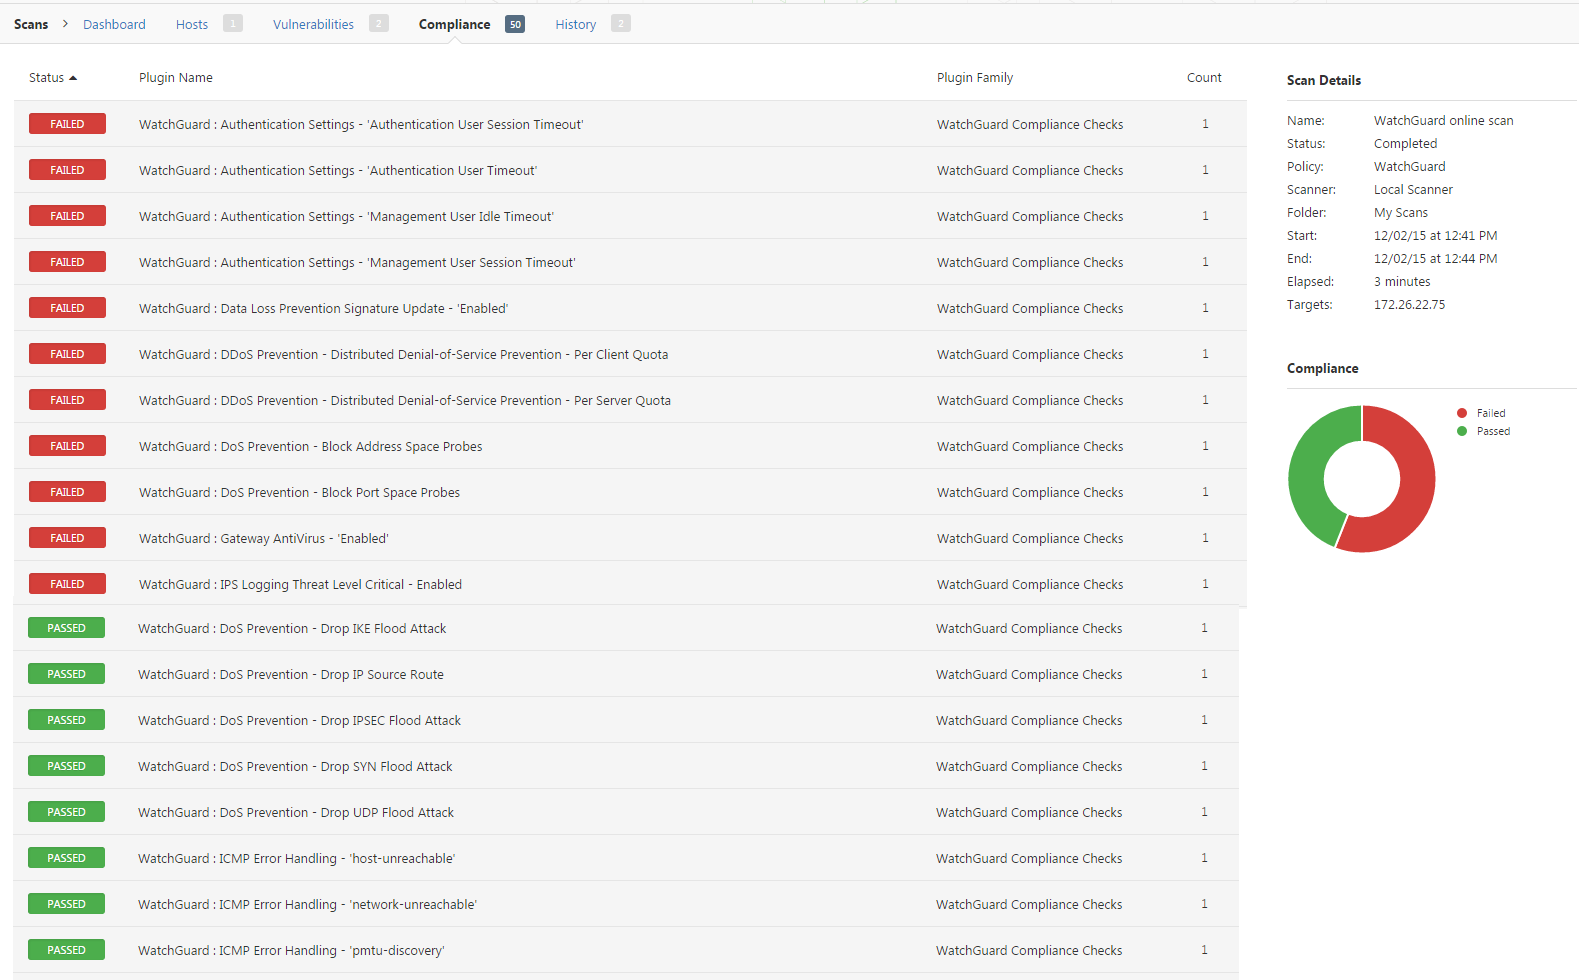This screenshot has height=980, width=1579.
Task: Sort the table by Plugin Family
Action: coord(975,78)
